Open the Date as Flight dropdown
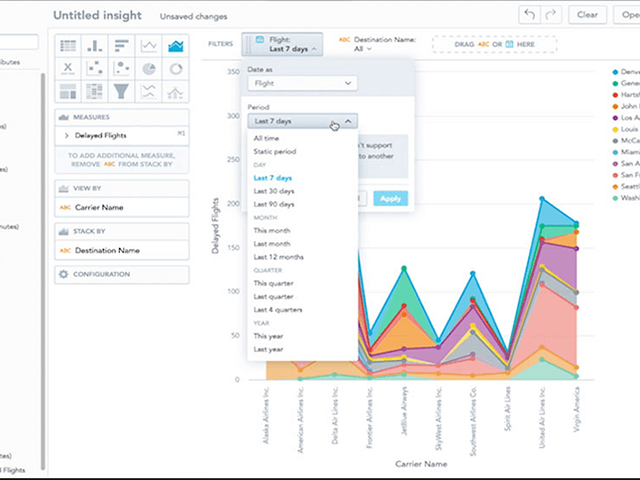 click(x=301, y=84)
